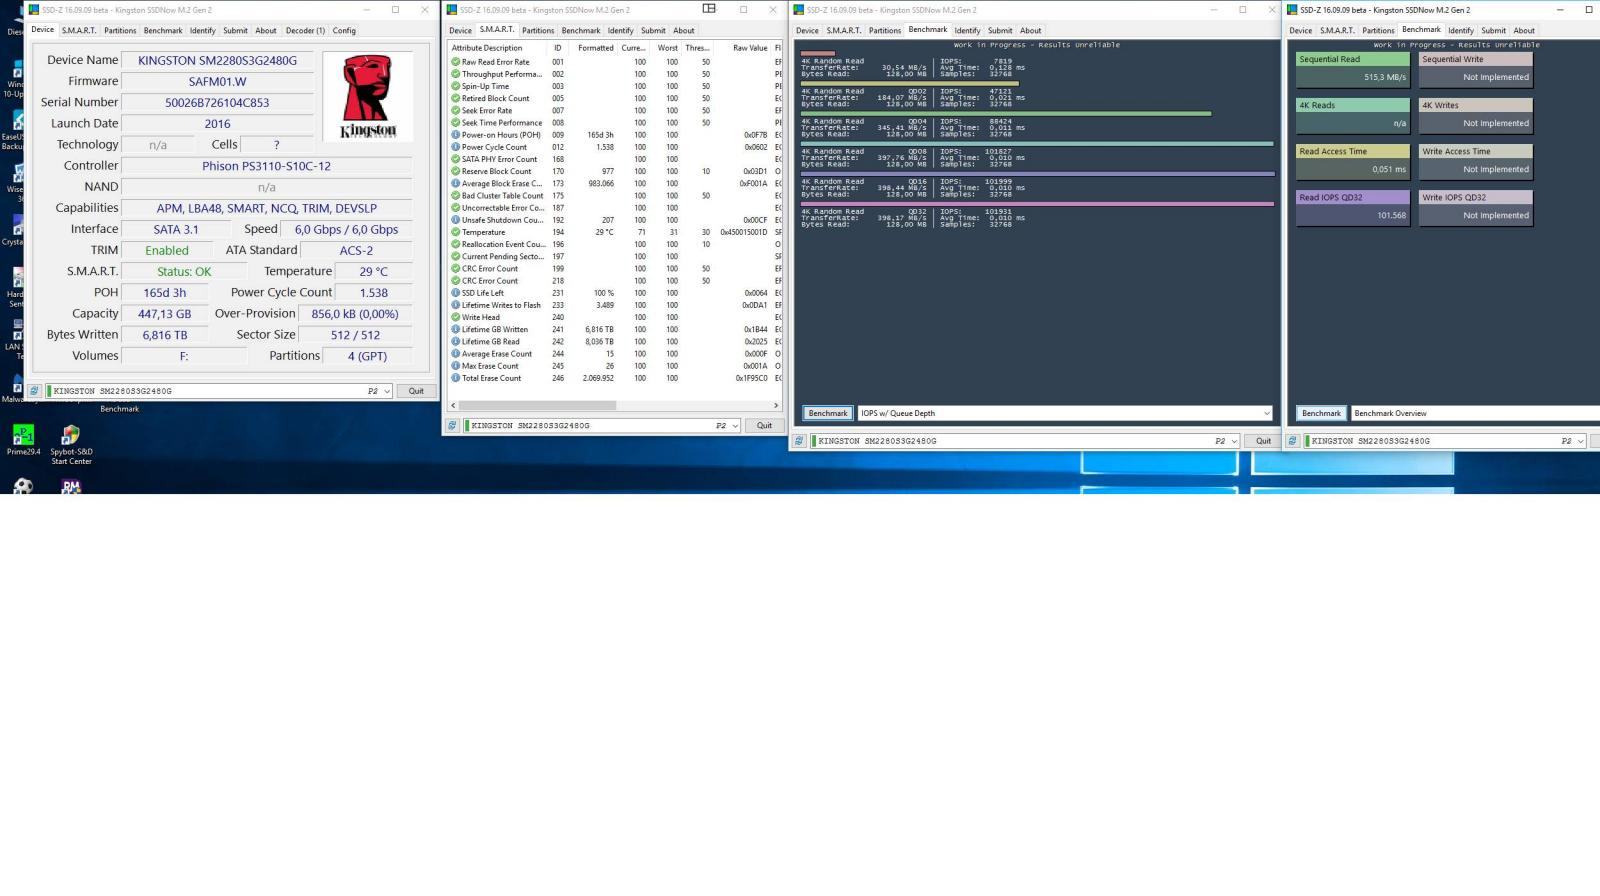Click Quit in the S.M.A.R.T. window
The width and height of the screenshot is (1600, 896).
pyautogui.click(x=764, y=425)
